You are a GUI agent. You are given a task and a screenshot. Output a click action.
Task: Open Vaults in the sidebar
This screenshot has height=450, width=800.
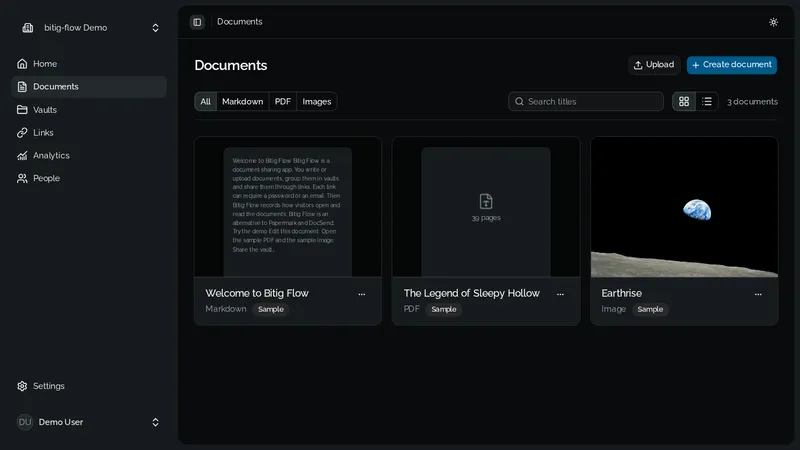coord(88,110)
